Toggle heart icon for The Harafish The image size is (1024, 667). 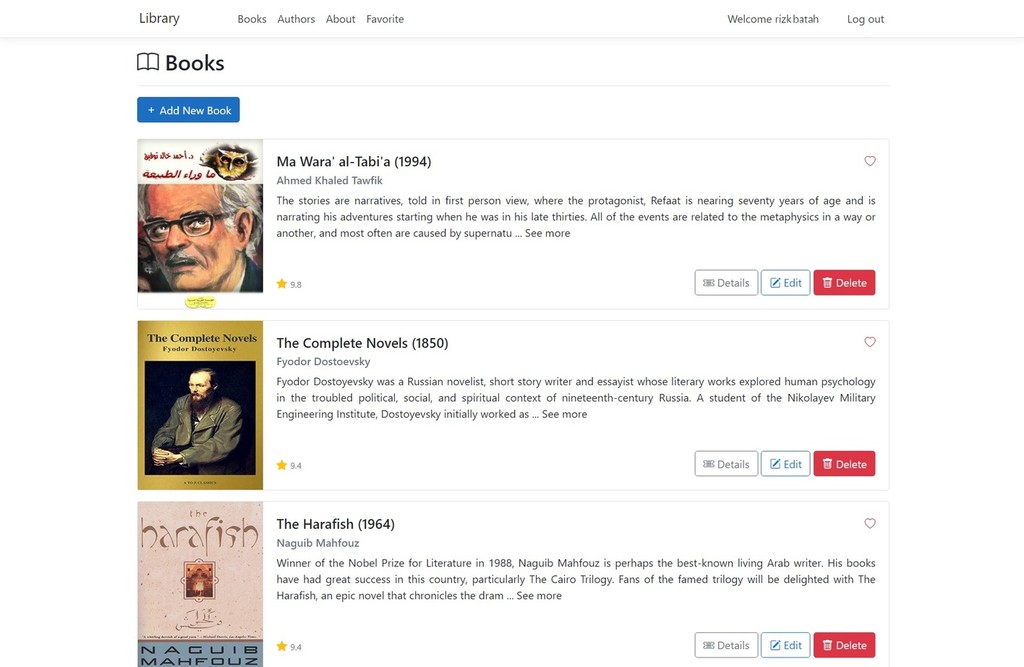coord(870,523)
